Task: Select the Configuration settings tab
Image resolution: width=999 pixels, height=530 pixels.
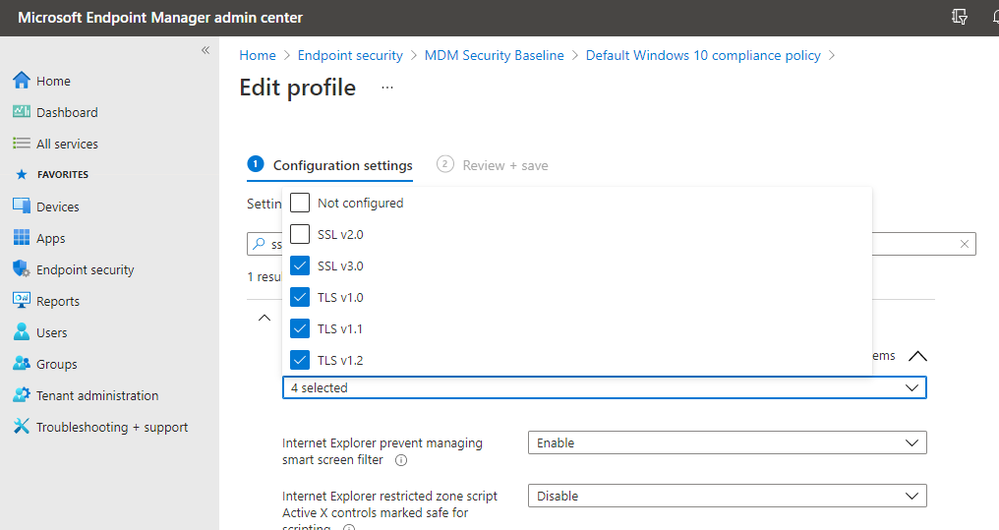Action: 342,165
